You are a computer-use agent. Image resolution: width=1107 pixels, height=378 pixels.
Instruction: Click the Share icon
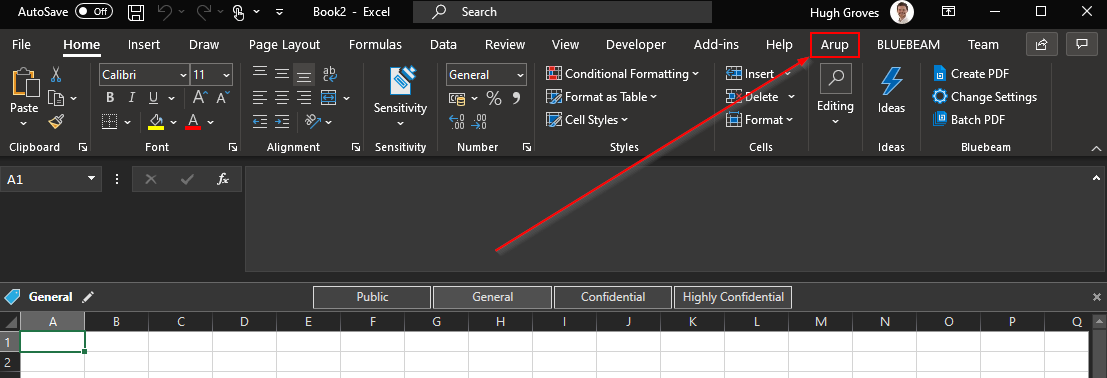(x=1041, y=45)
